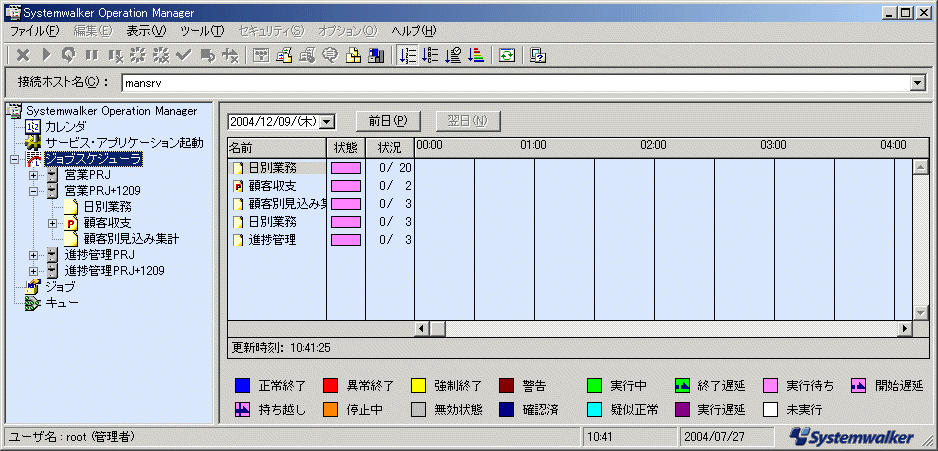Click the gear icon of サービス・アプリケーション起動
938x451 pixels.
point(33,143)
